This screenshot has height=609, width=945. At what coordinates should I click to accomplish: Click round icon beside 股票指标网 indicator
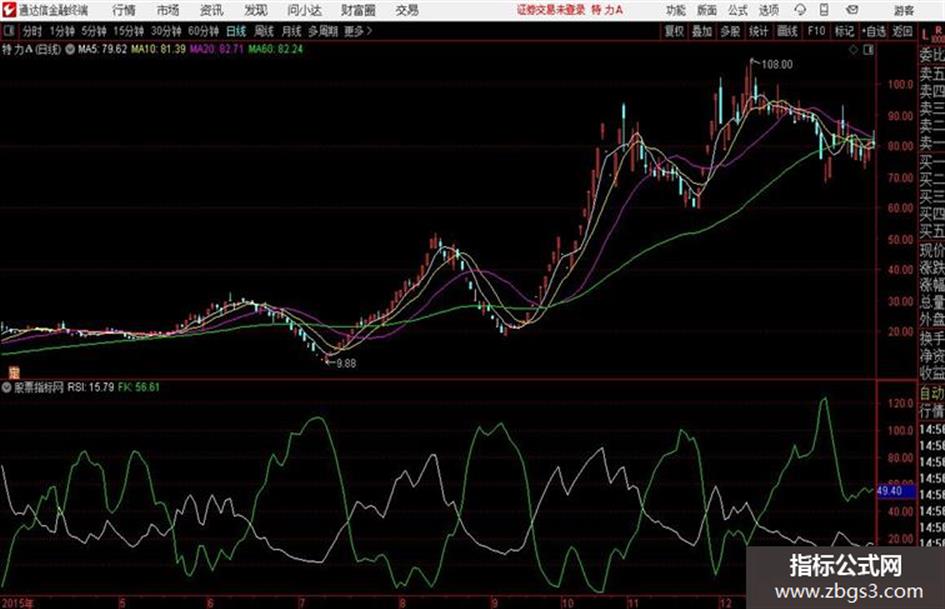(x=7, y=387)
